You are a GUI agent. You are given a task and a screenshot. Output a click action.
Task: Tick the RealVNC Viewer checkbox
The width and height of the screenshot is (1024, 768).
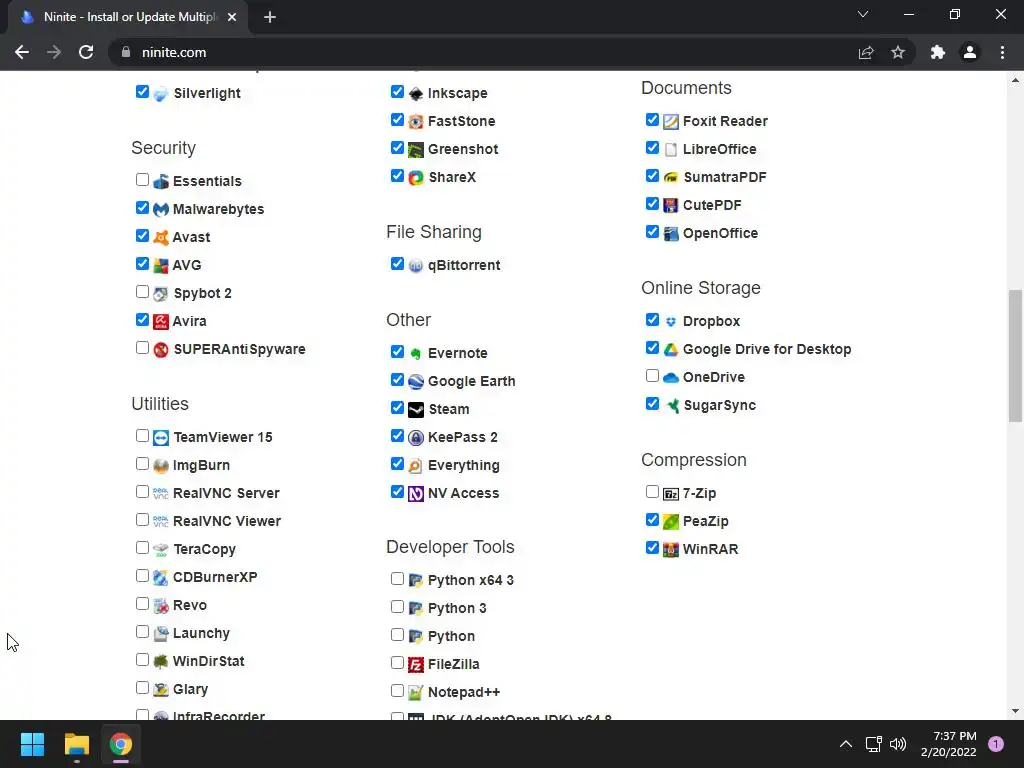pyautogui.click(x=142, y=519)
